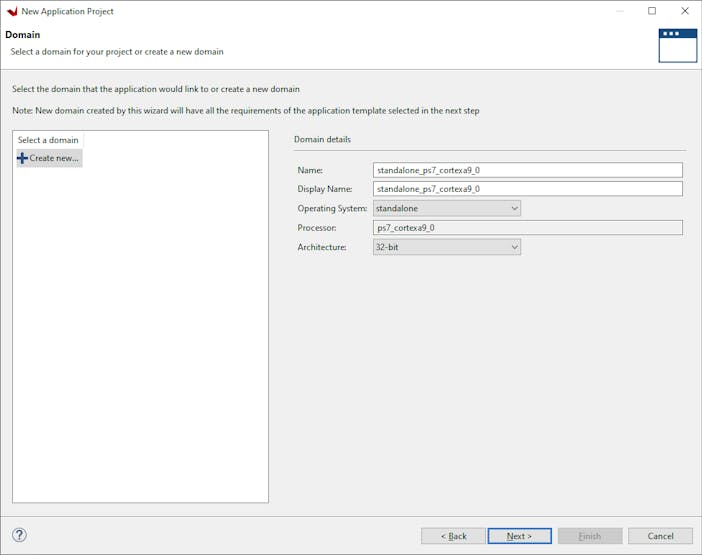Minimize the New Application Project dialog
702x555 pixels.
618,11
